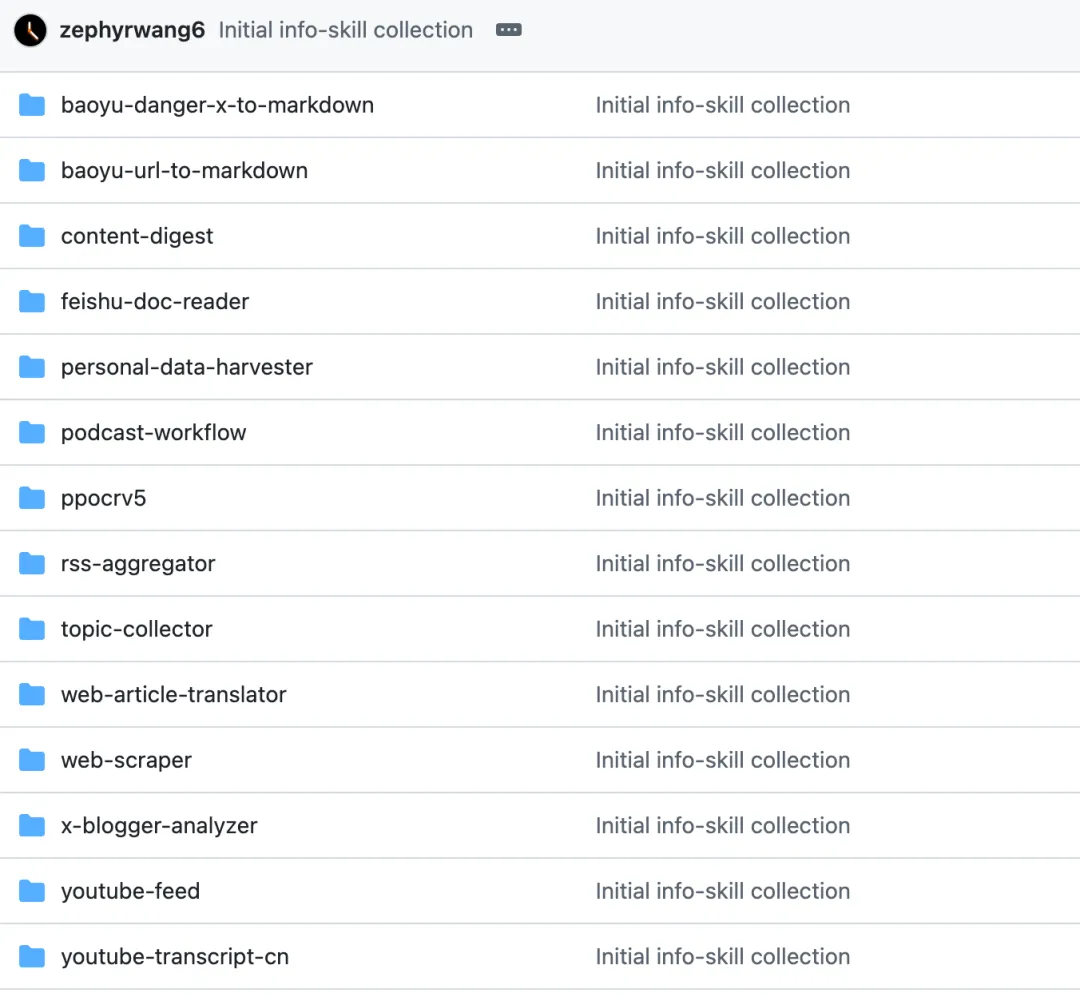The width and height of the screenshot is (1080, 997).
Task: Click folder icon next to web-scraper
Action: click(32, 760)
